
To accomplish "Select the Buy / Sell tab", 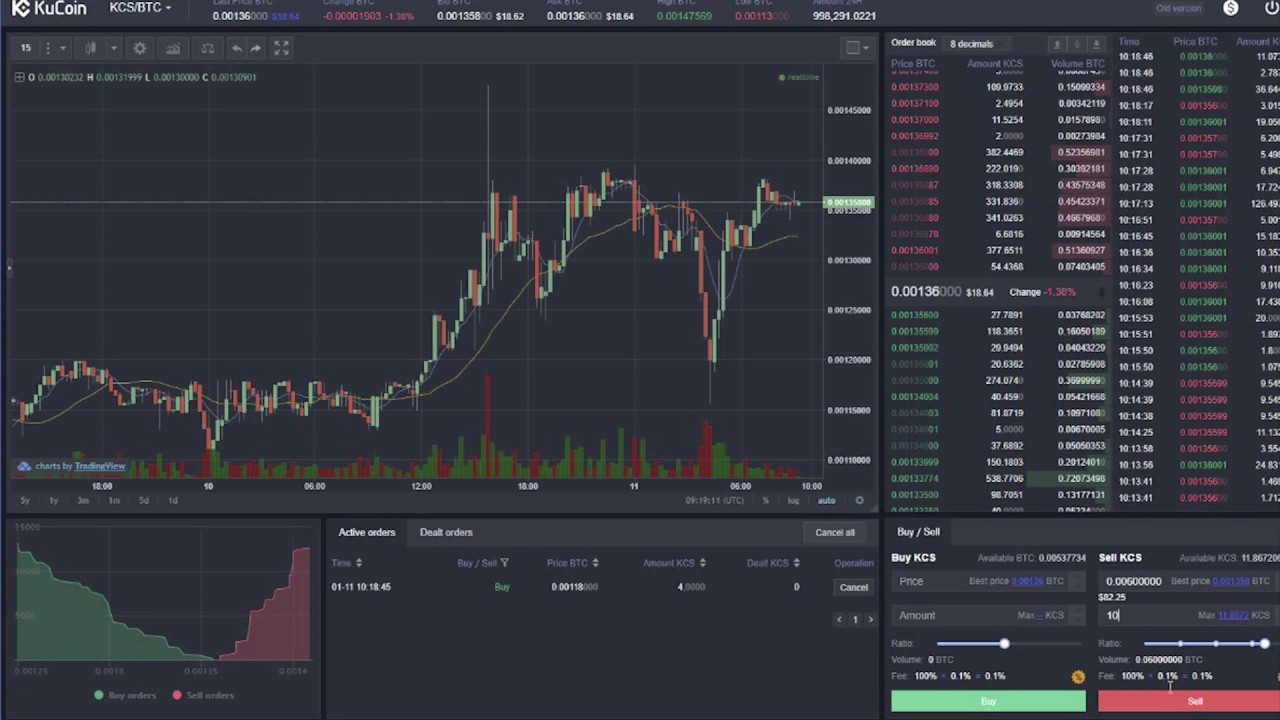I will point(918,532).
